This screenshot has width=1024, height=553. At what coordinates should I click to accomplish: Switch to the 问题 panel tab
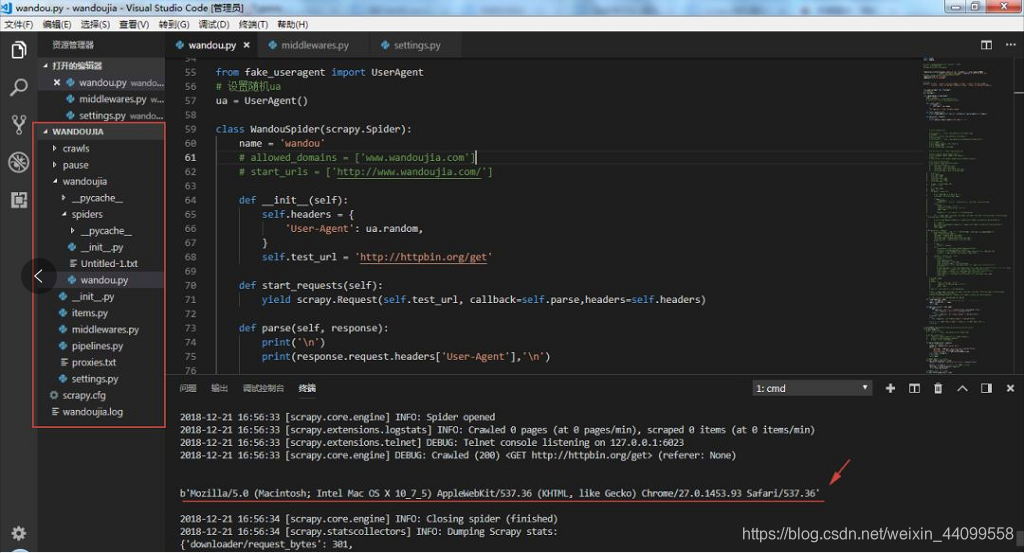188,388
